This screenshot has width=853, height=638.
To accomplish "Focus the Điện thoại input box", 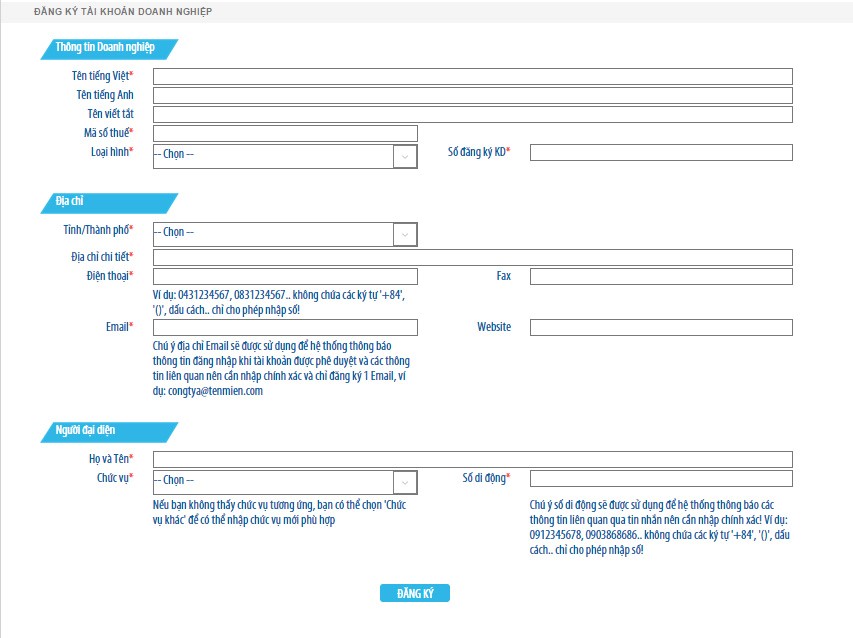I will (285, 276).
